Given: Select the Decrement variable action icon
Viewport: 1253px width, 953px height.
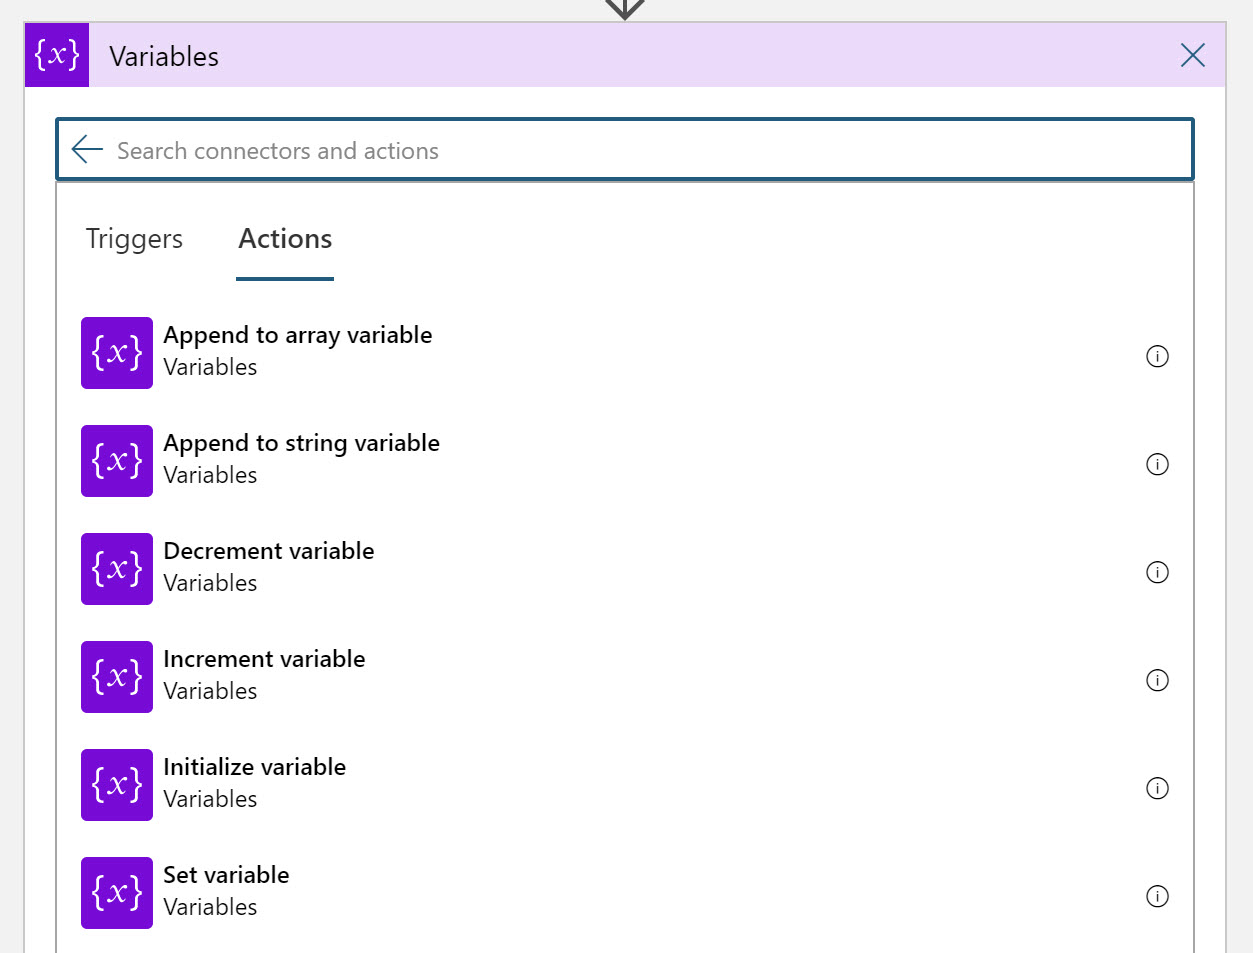Looking at the screenshot, I should 116,568.
